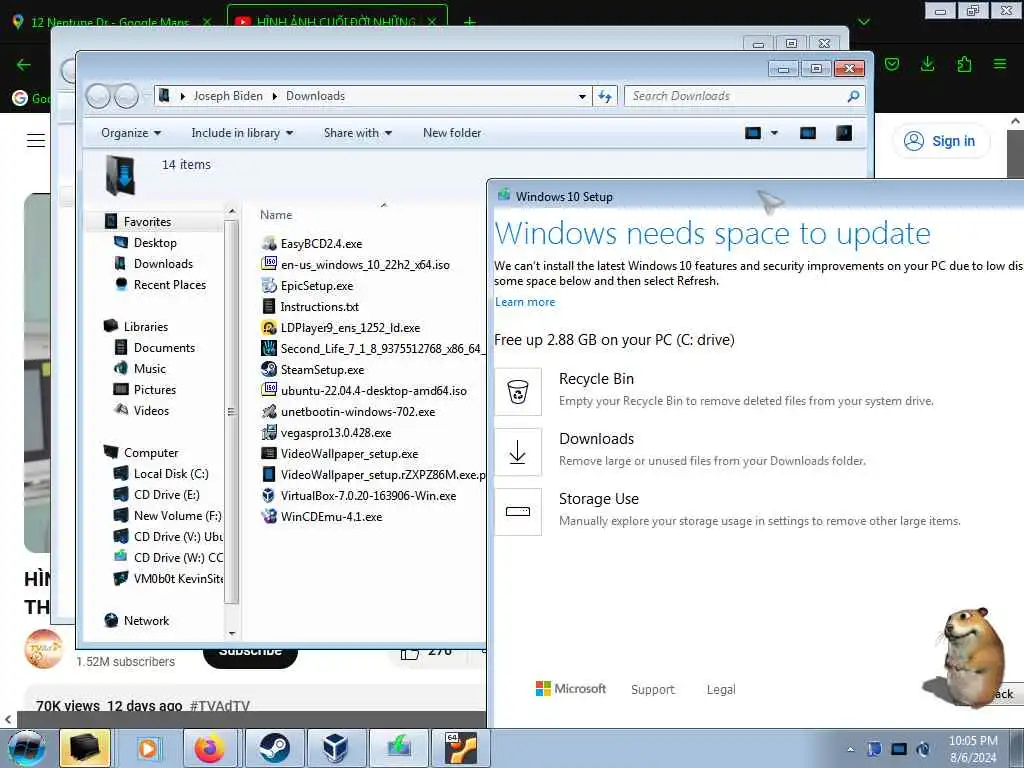Open the browser tab list chevron
The width and height of the screenshot is (1024, 768).
(x=864, y=22)
